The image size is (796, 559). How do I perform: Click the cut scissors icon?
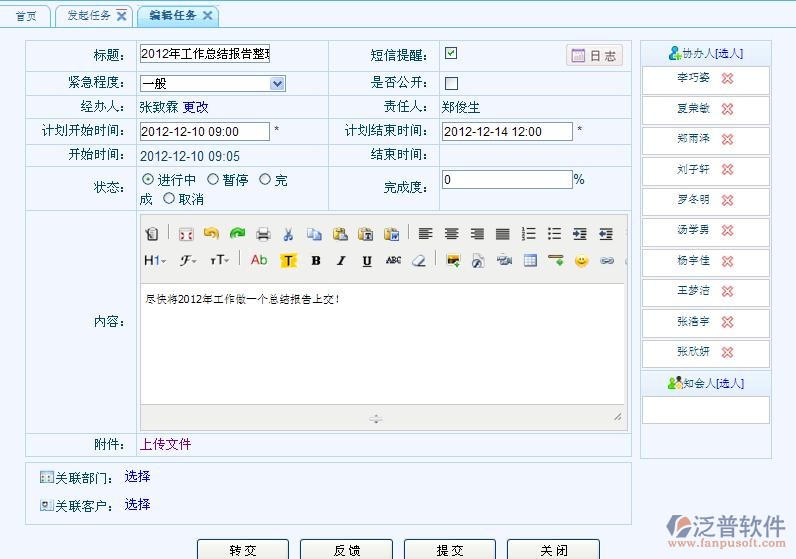[x=288, y=234]
